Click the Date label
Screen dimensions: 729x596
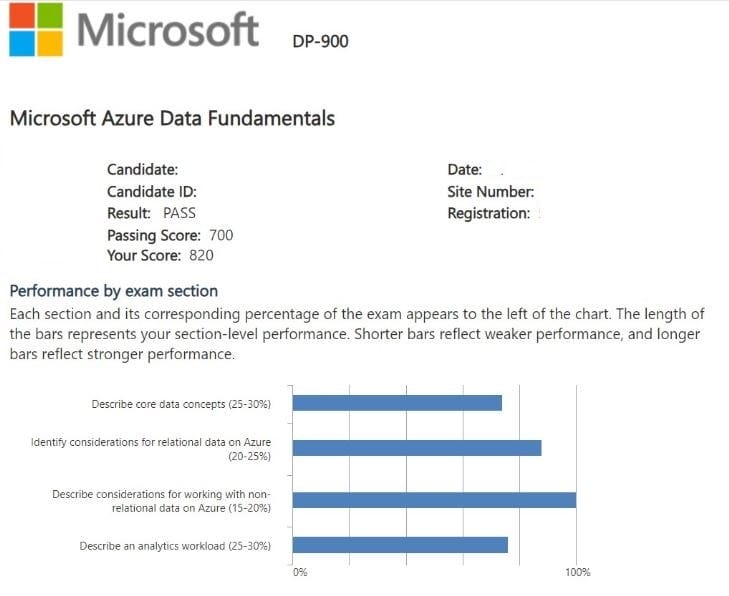point(464,170)
